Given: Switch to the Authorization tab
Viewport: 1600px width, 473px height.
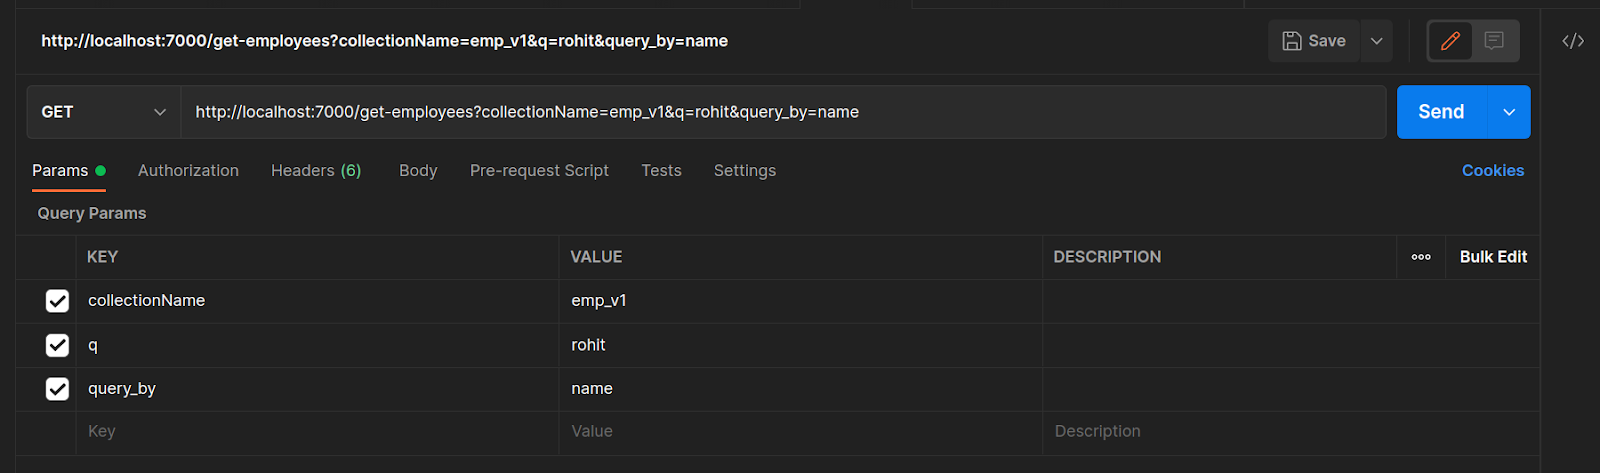Looking at the screenshot, I should (188, 171).
